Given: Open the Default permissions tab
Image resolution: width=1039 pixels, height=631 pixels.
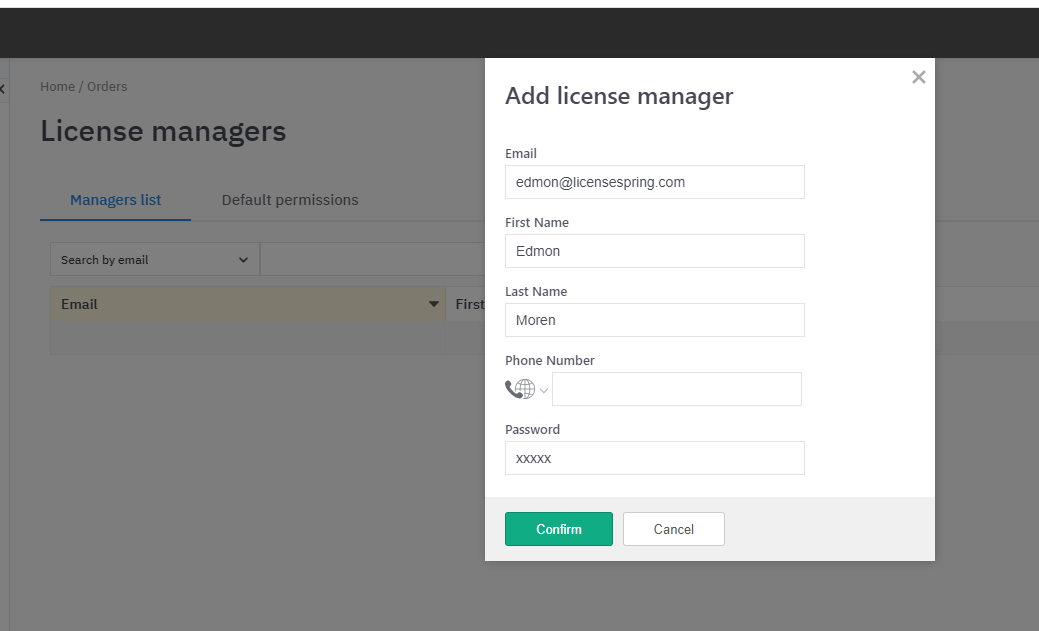Looking at the screenshot, I should 290,200.
